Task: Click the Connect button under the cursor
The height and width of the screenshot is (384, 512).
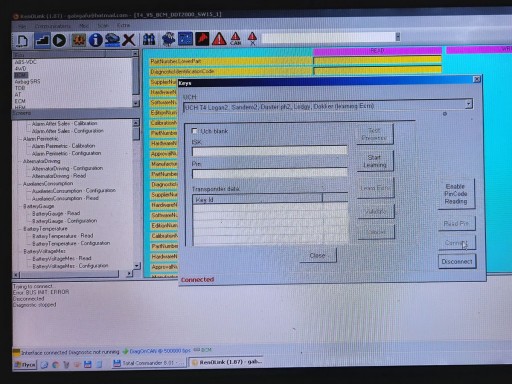Action: [x=456, y=243]
